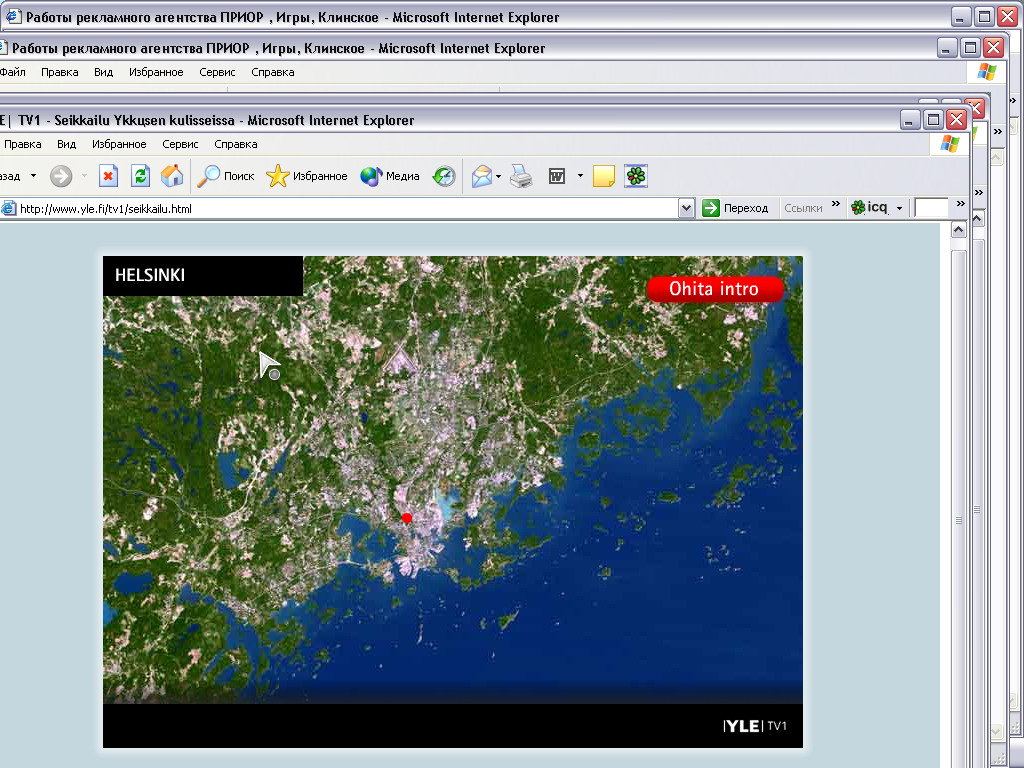Open the Сервис menu

180,144
